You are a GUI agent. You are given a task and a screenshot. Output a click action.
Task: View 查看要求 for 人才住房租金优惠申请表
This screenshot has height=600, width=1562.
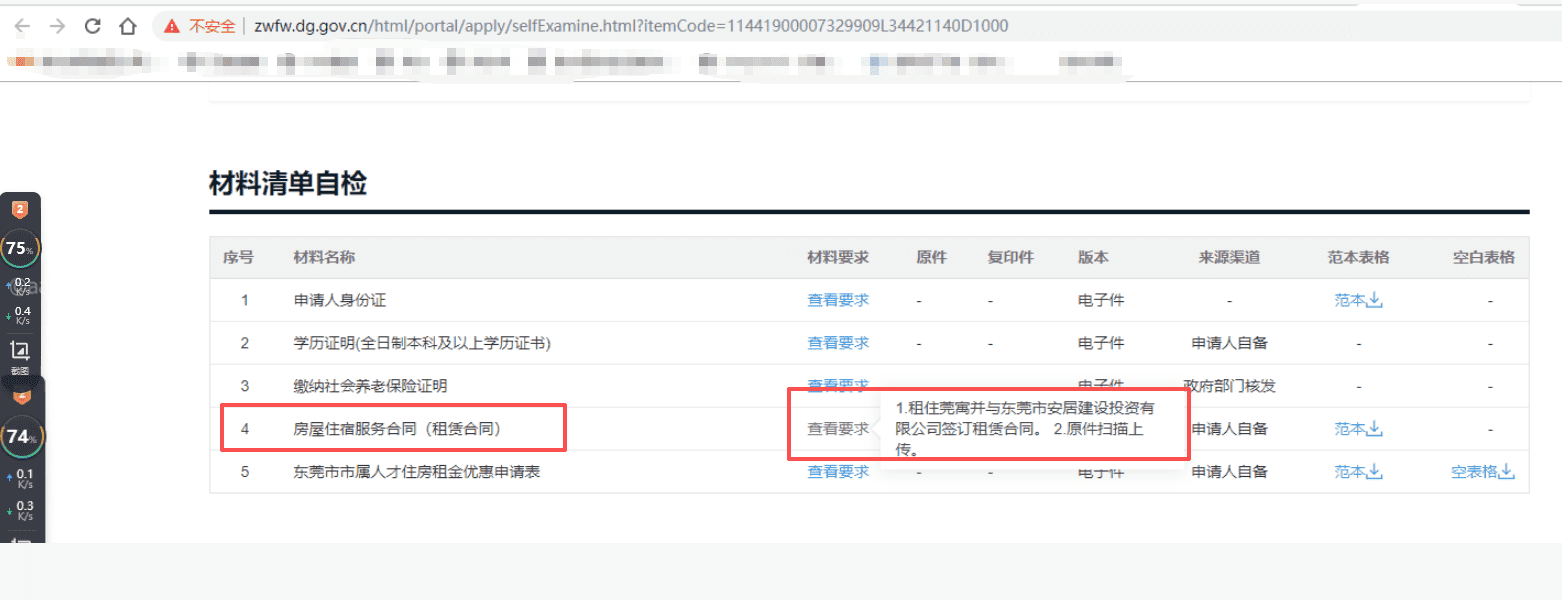tap(838, 472)
